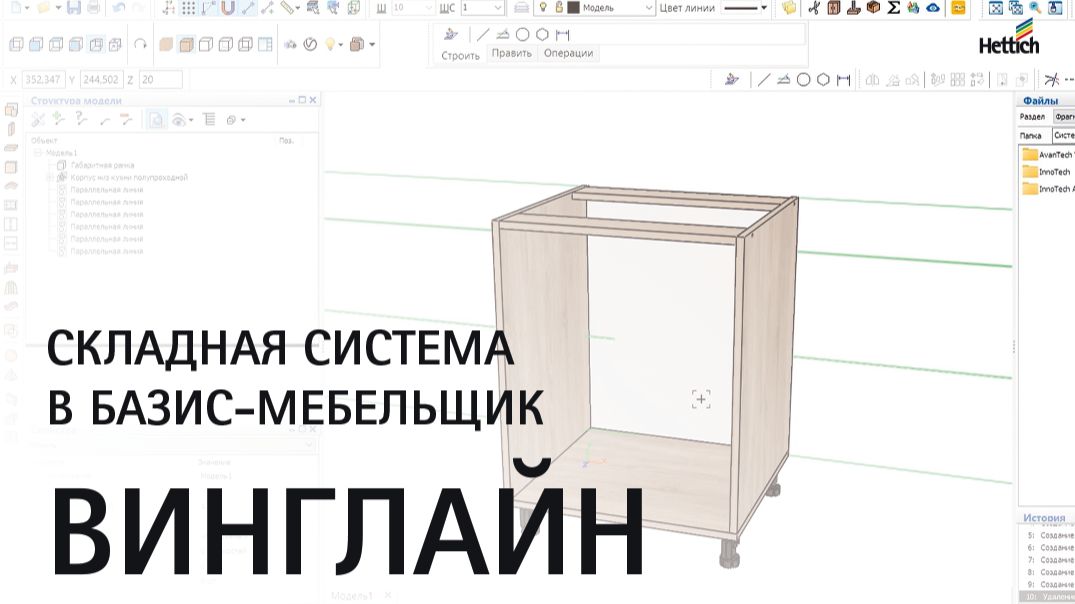1075x604 pixels.
Task: Click the scissors cutting icon
Action: (814, 8)
